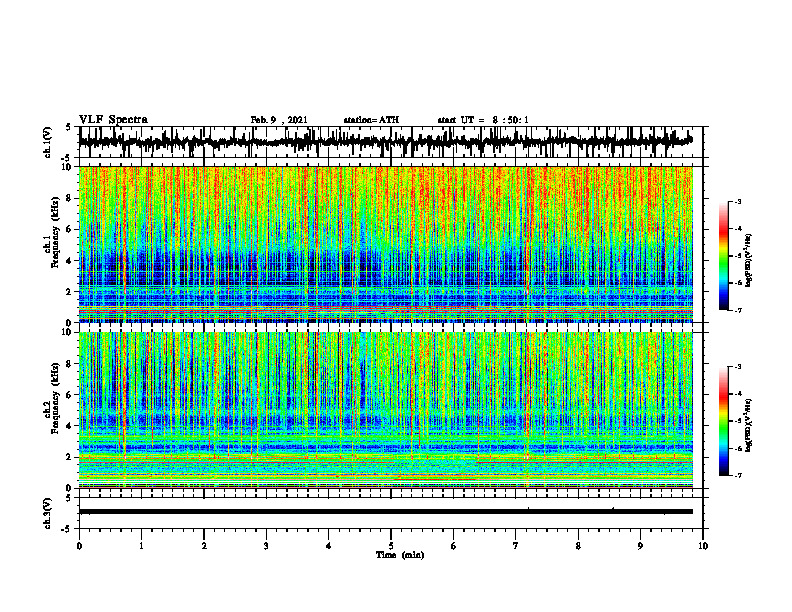792x612 pixels.
Task: Click the upper color scale bar for ch.1
Action: [723, 256]
